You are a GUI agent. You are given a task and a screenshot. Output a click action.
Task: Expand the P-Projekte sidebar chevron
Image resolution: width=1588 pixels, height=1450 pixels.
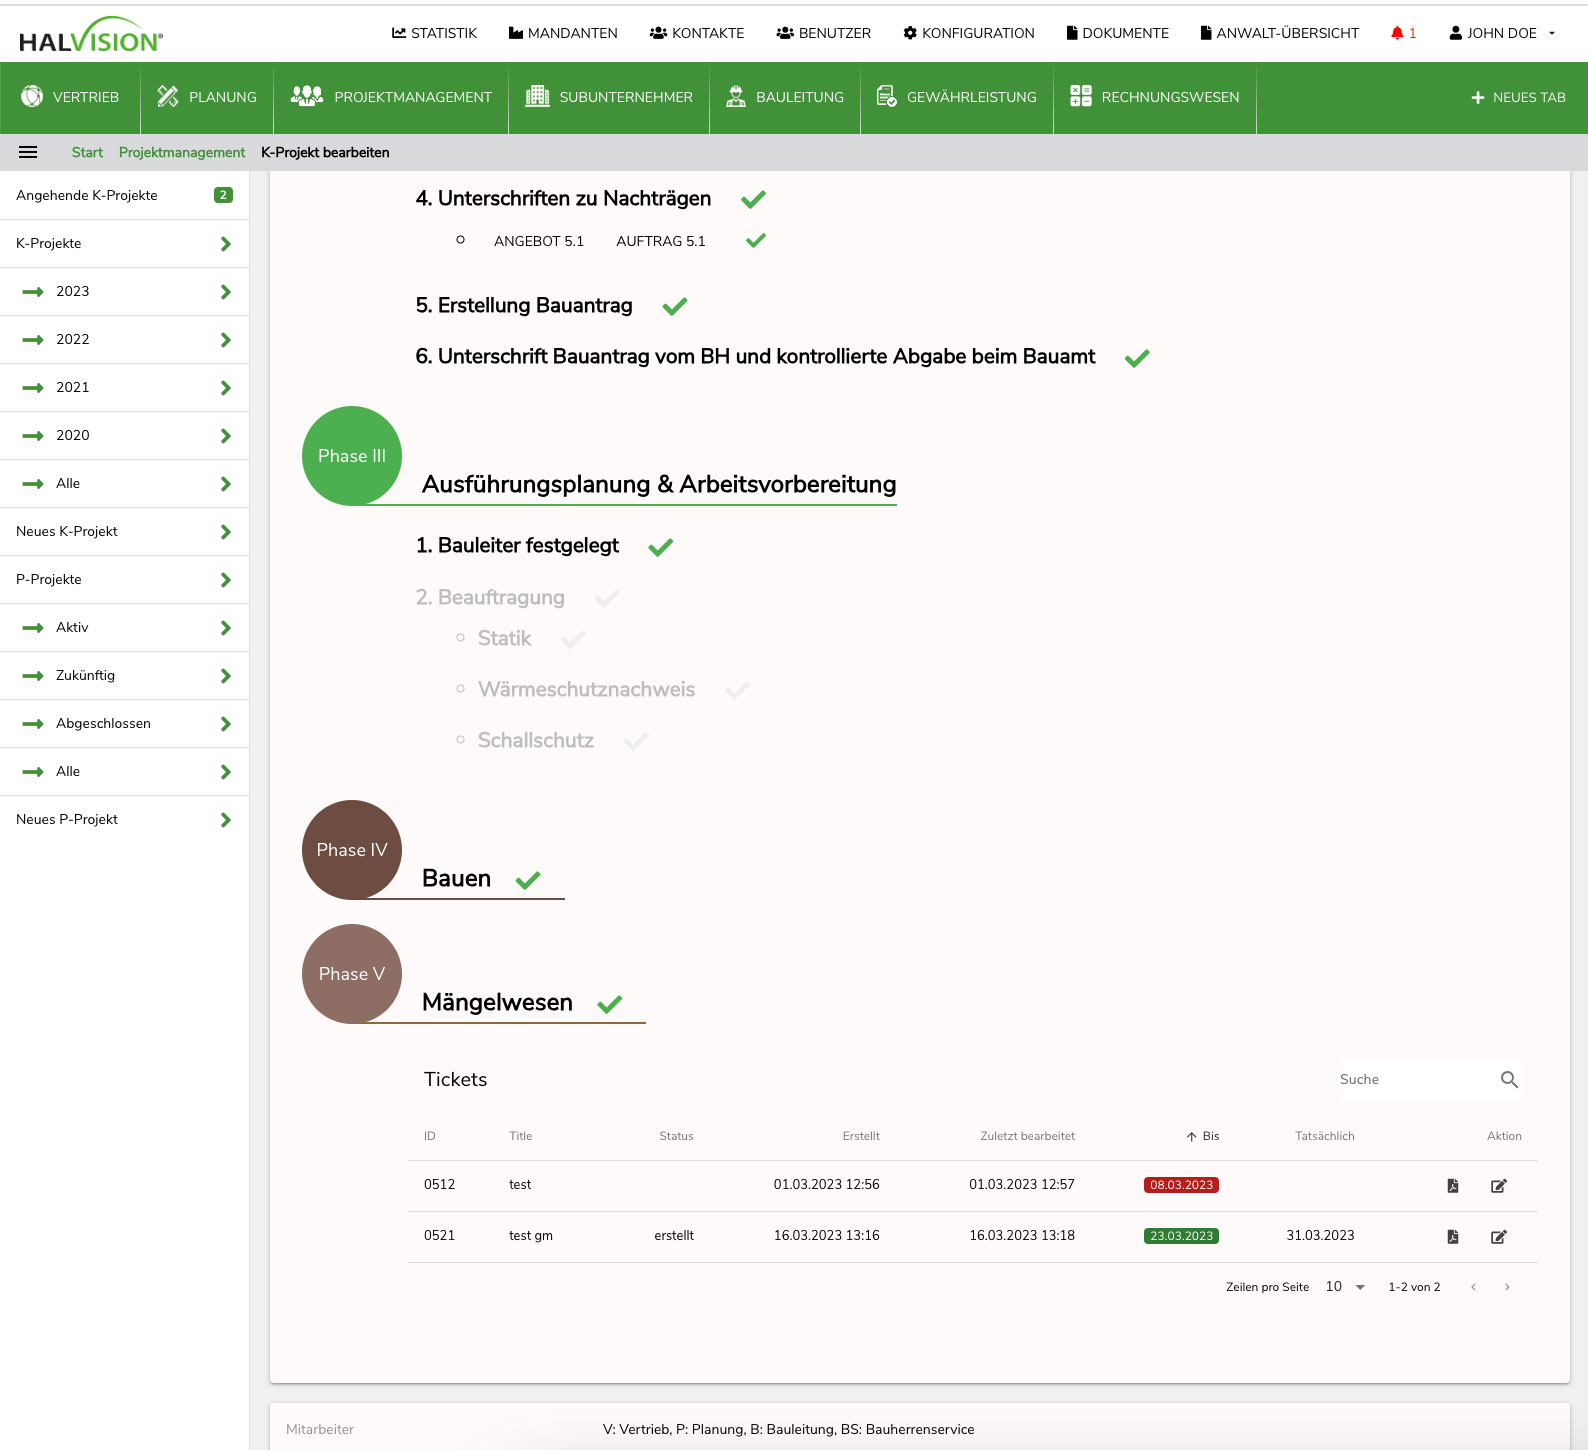(x=225, y=580)
